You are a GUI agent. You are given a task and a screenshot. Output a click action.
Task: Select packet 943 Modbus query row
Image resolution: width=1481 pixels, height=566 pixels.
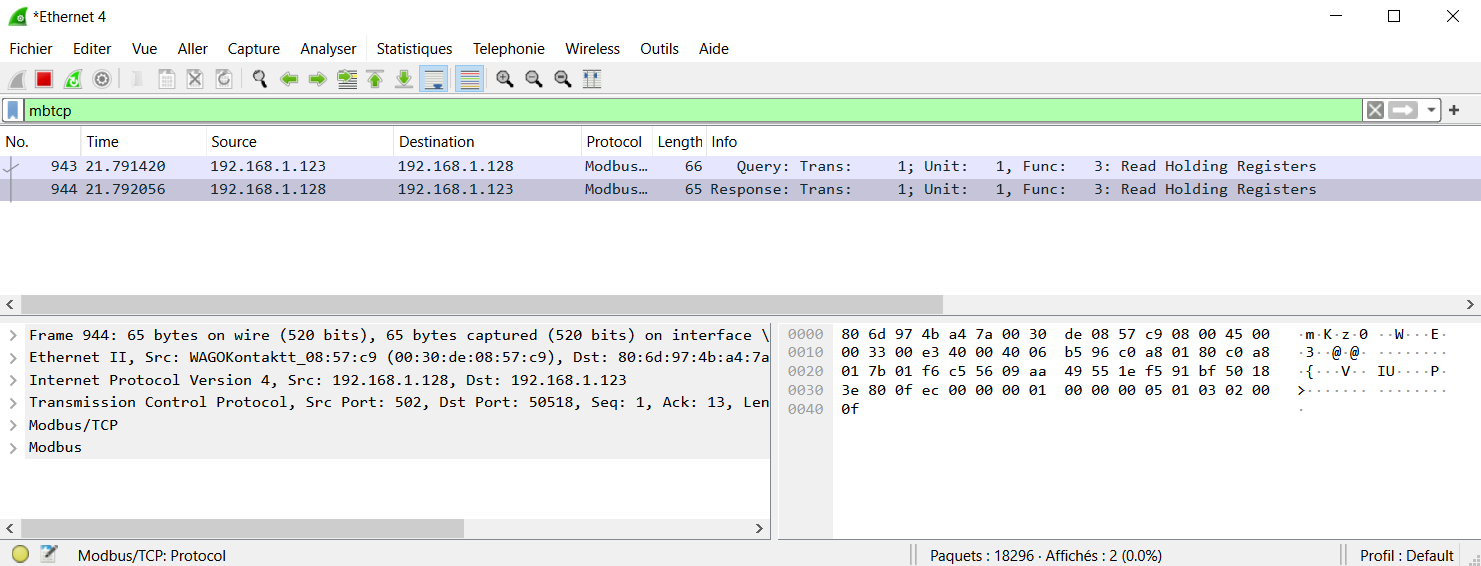pyautogui.click(x=400, y=166)
